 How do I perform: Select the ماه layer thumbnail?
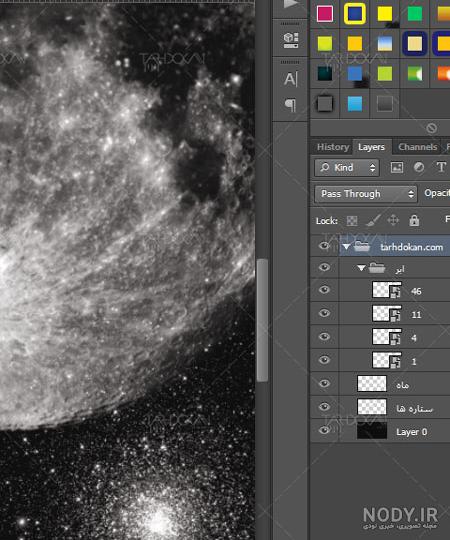point(372,383)
